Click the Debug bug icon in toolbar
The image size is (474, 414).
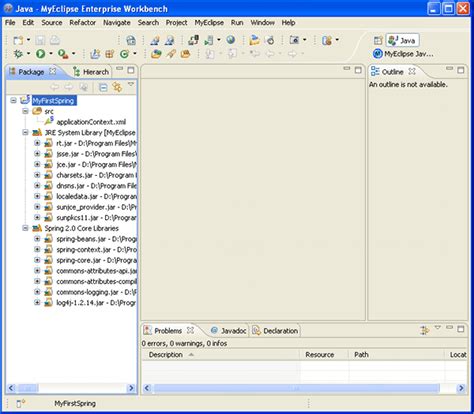click(x=18, y=54)
